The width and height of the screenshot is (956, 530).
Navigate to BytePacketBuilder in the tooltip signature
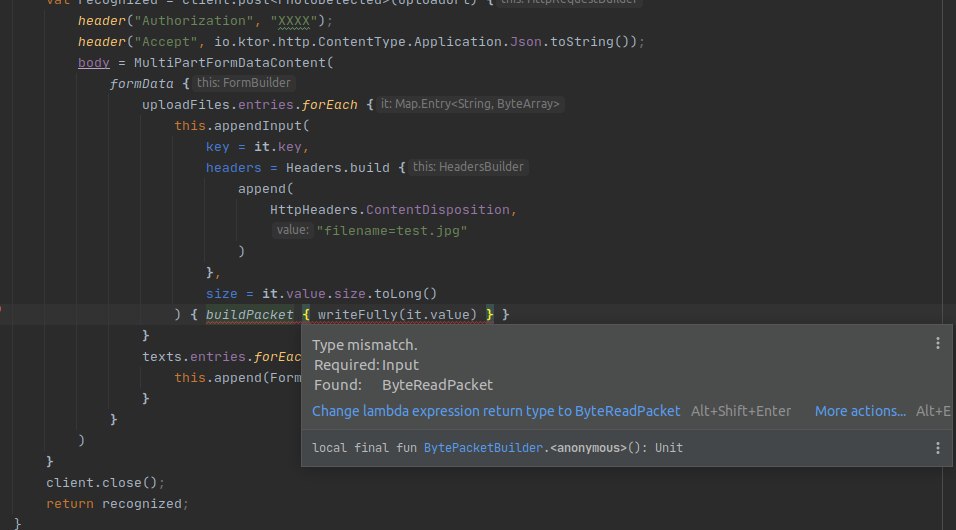pyautogui.click(x=482, y=448)
